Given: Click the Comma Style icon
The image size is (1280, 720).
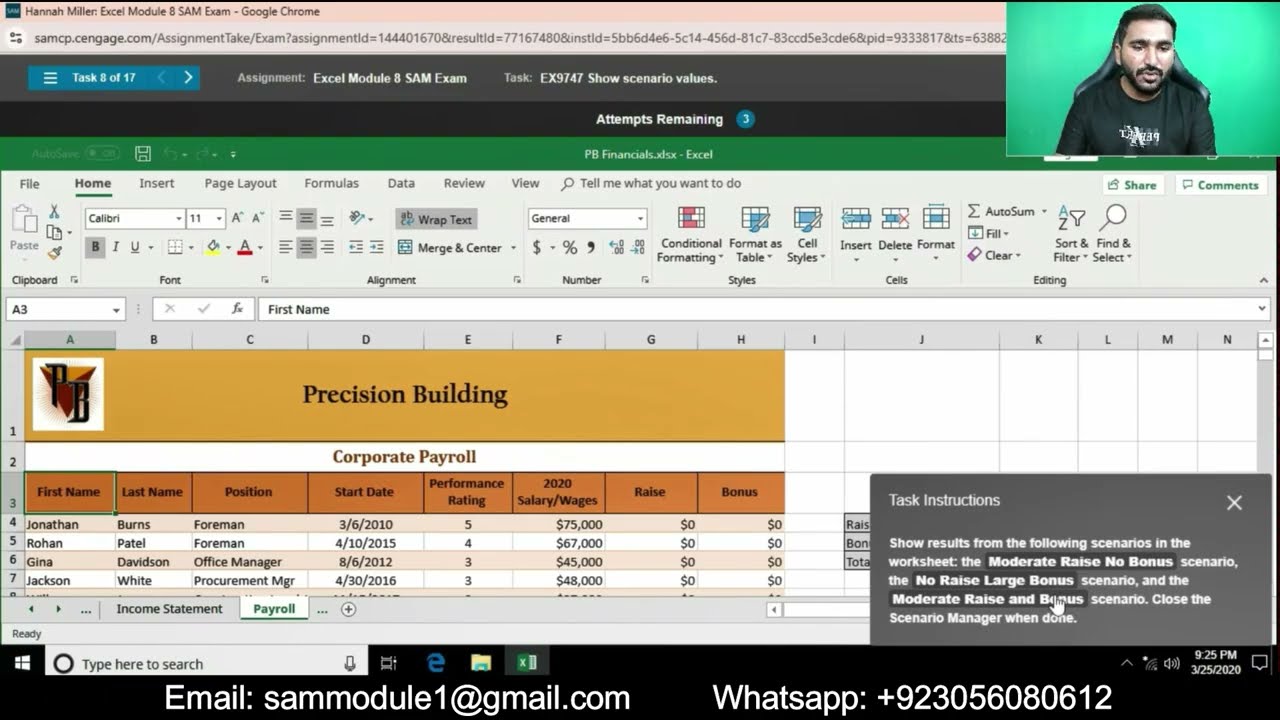Looking at the screenshot, I should pos(591,247).
